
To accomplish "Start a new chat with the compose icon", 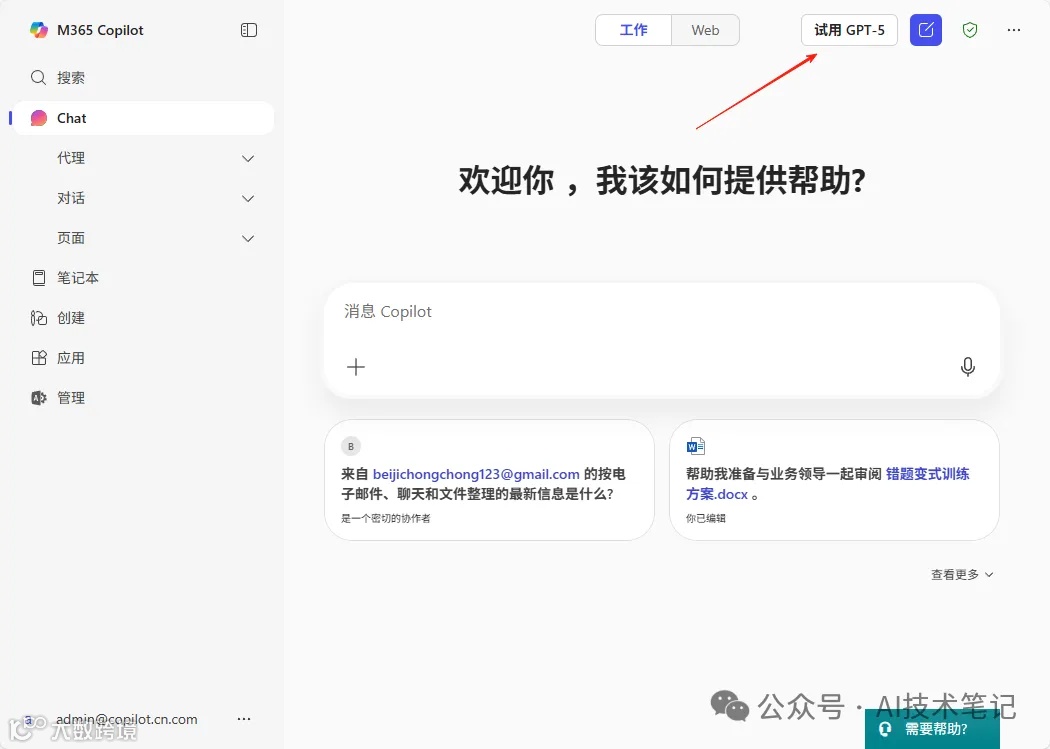I will pyautogui.click(x=925, y=30).
